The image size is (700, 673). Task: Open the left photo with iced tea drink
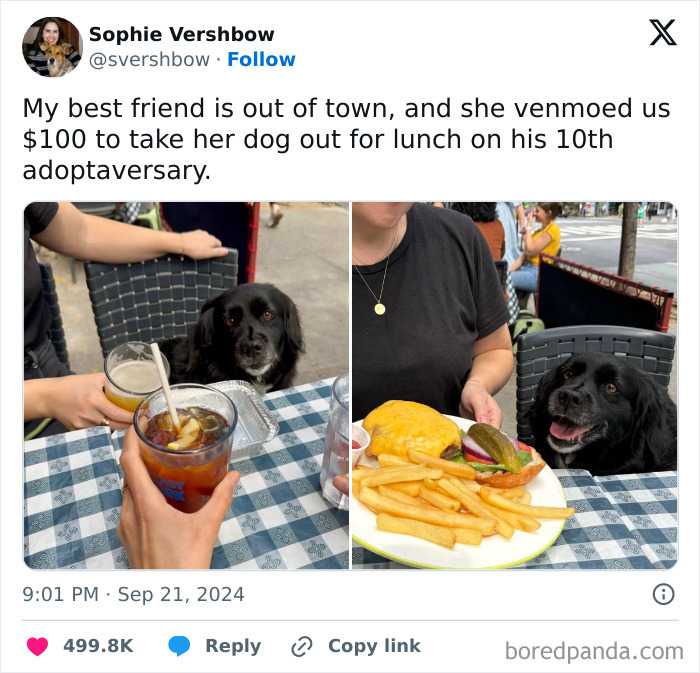[x=186, y=386]
